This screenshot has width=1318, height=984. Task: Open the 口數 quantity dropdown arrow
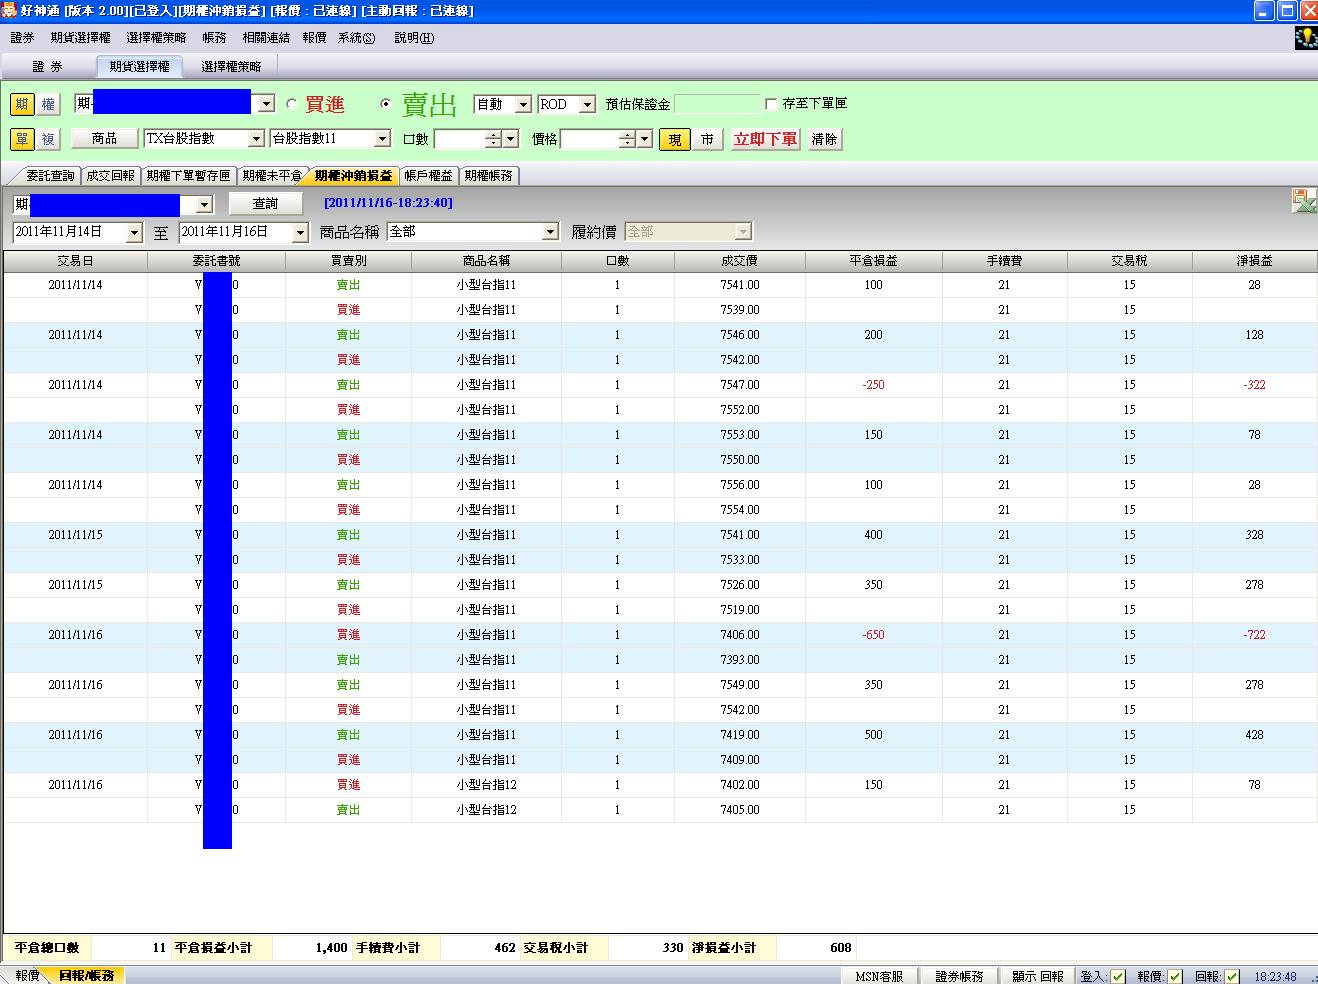tap(511, 139)
